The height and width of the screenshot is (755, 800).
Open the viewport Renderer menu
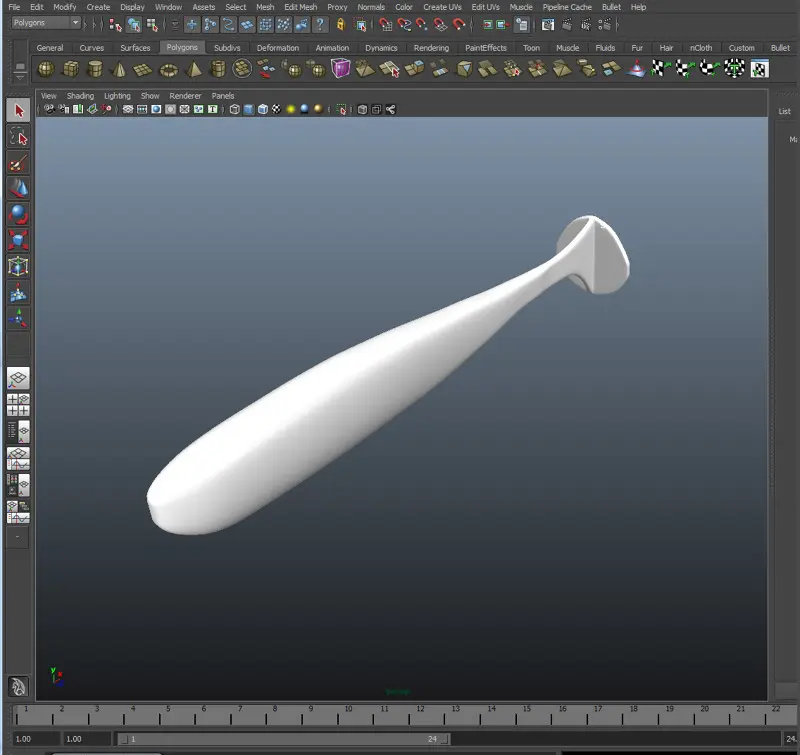click(185, 96)
